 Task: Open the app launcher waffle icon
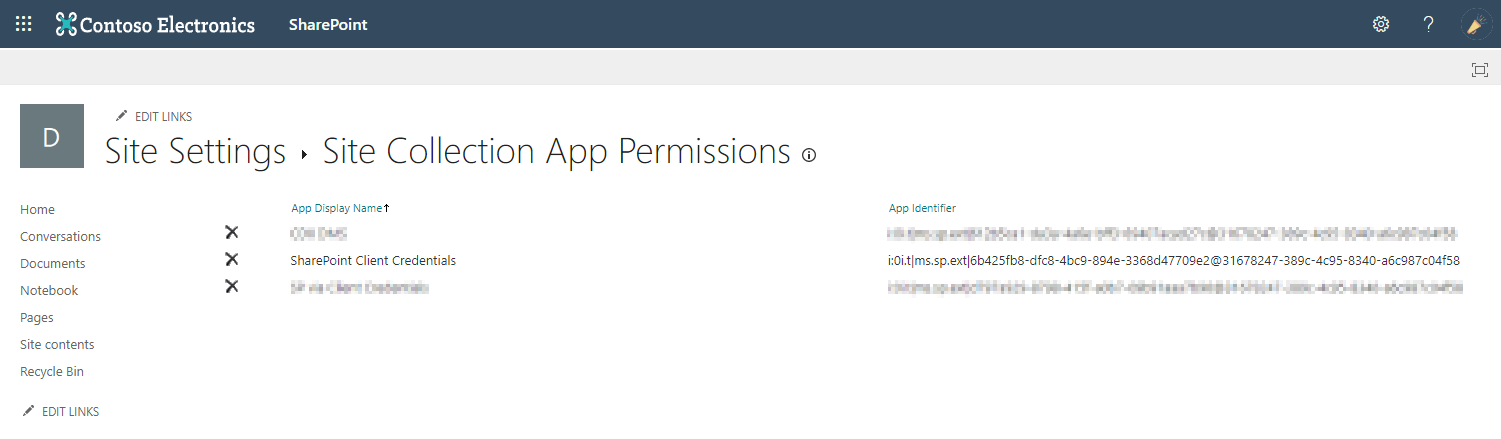point(24,24)
